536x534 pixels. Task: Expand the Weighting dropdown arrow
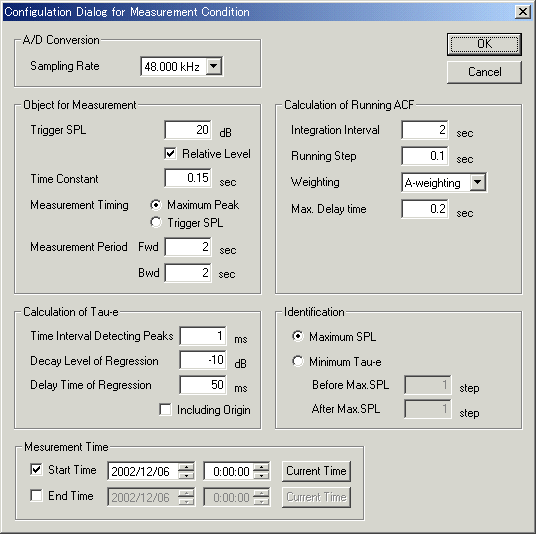[x=478, y=182]
